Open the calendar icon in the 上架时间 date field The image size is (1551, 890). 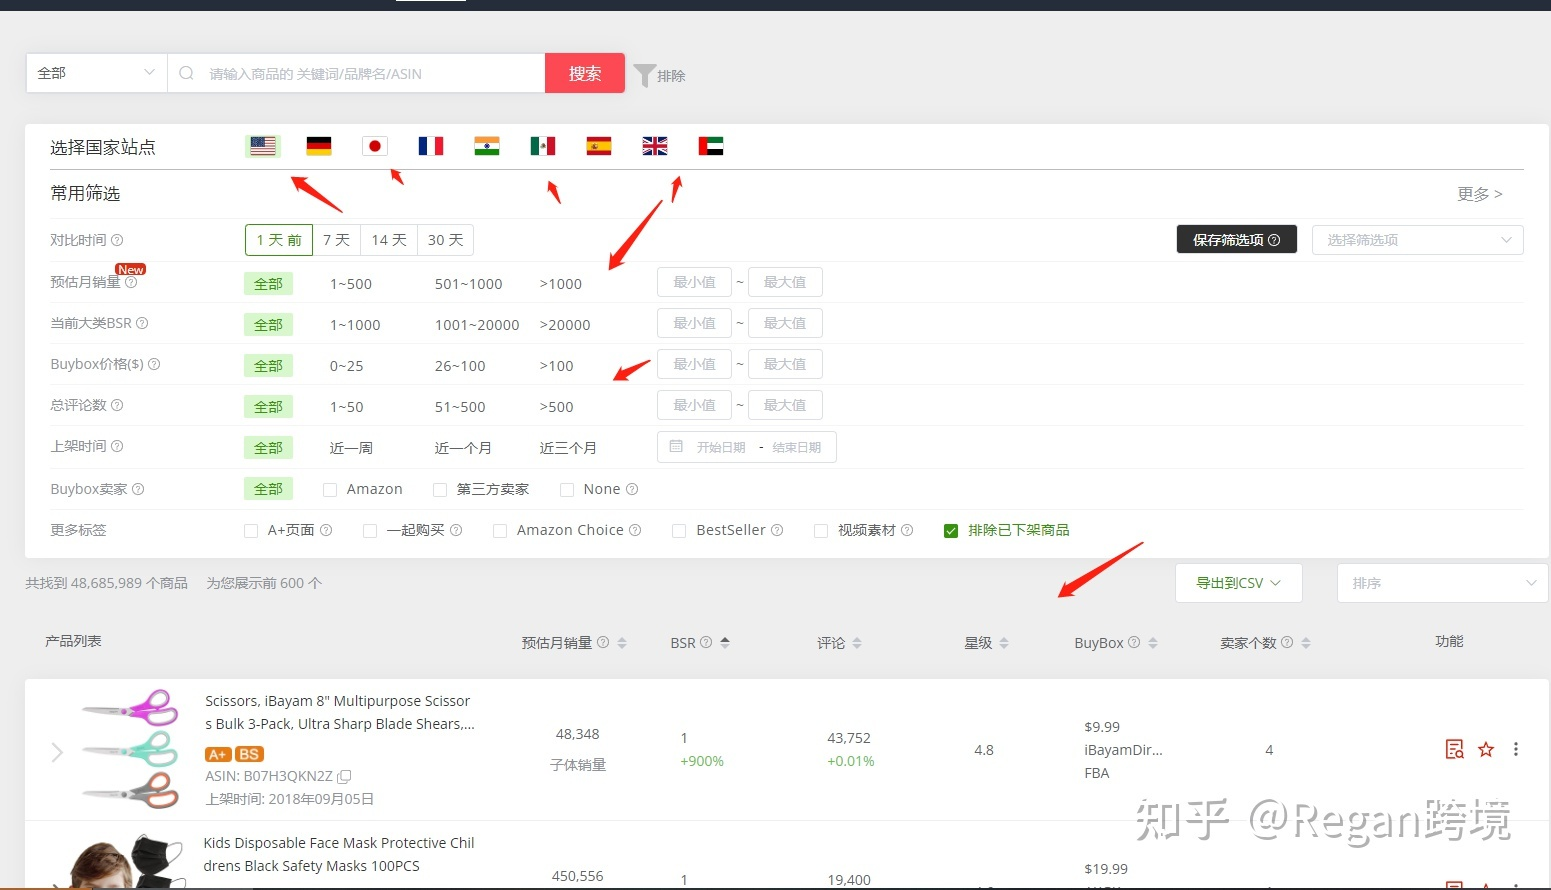(x=676, y=446)
